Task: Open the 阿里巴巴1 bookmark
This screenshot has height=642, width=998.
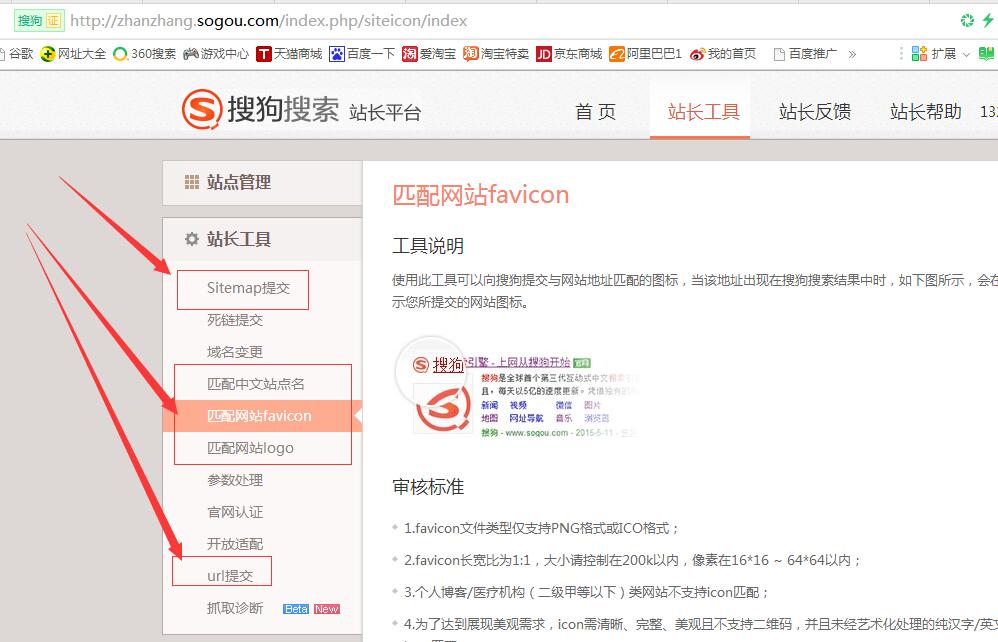Action: [645, 54]
